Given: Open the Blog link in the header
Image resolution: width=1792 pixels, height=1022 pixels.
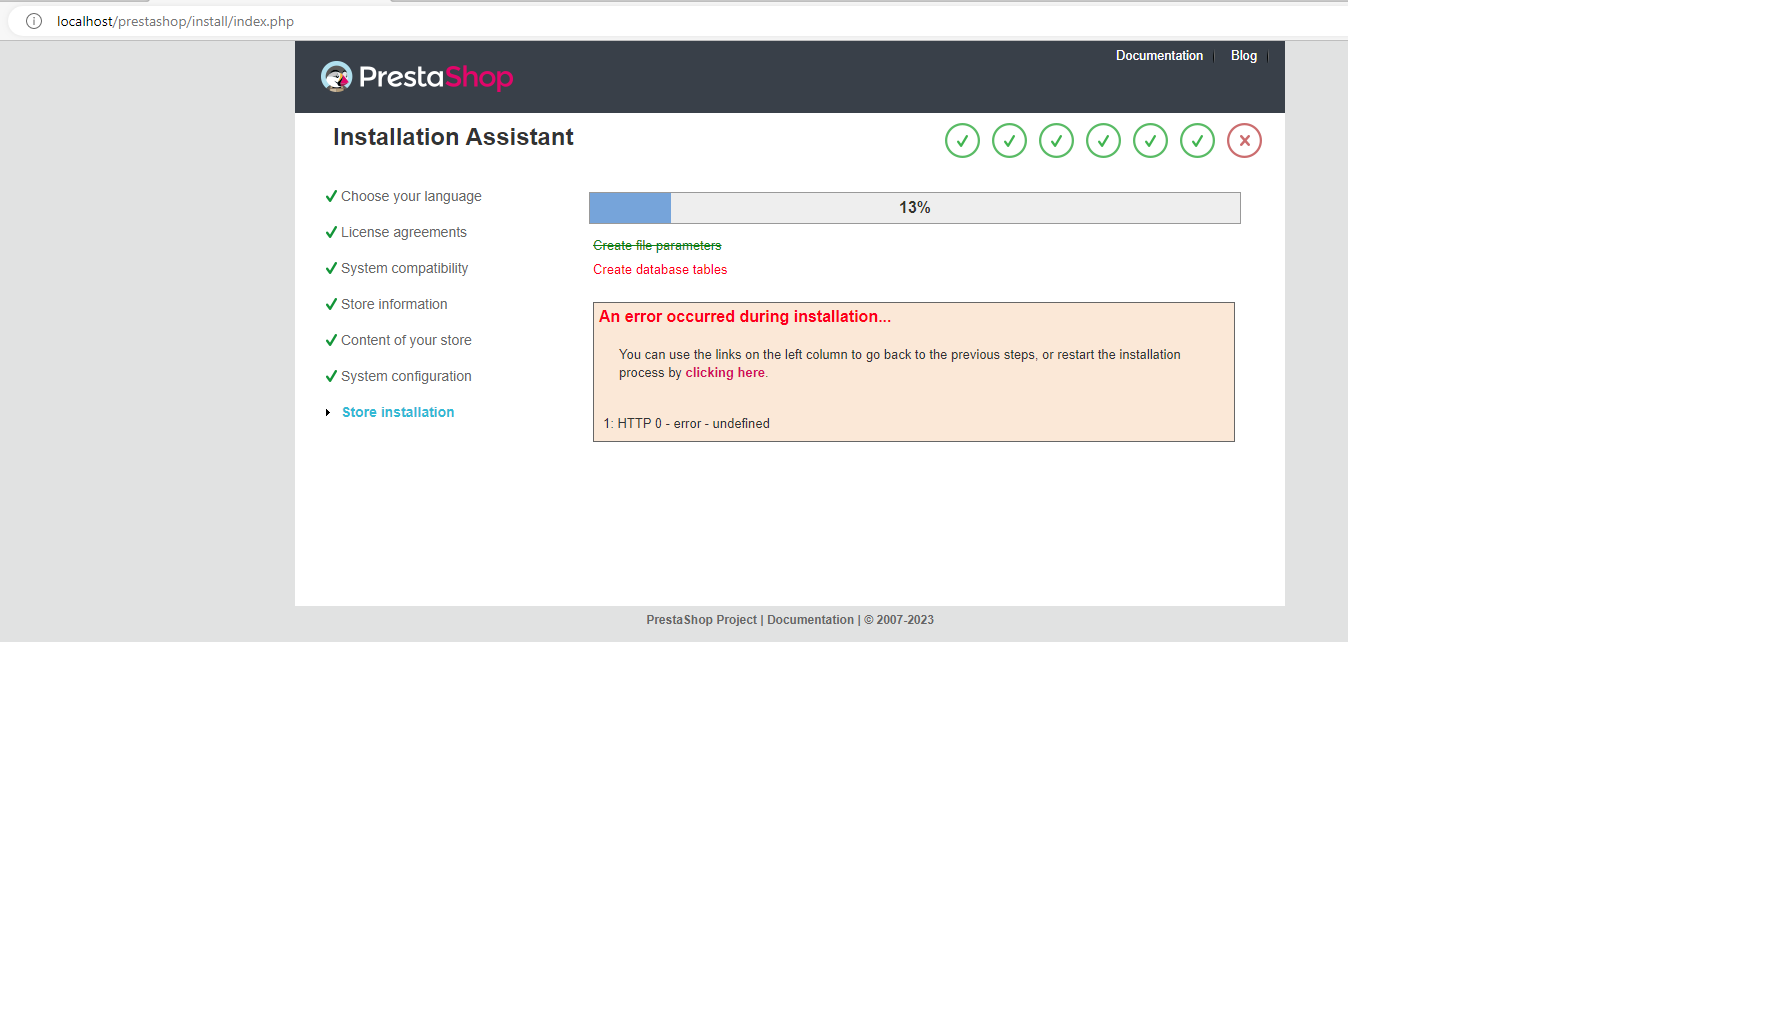Looking at the screenshot, I should click(1244, 56).
